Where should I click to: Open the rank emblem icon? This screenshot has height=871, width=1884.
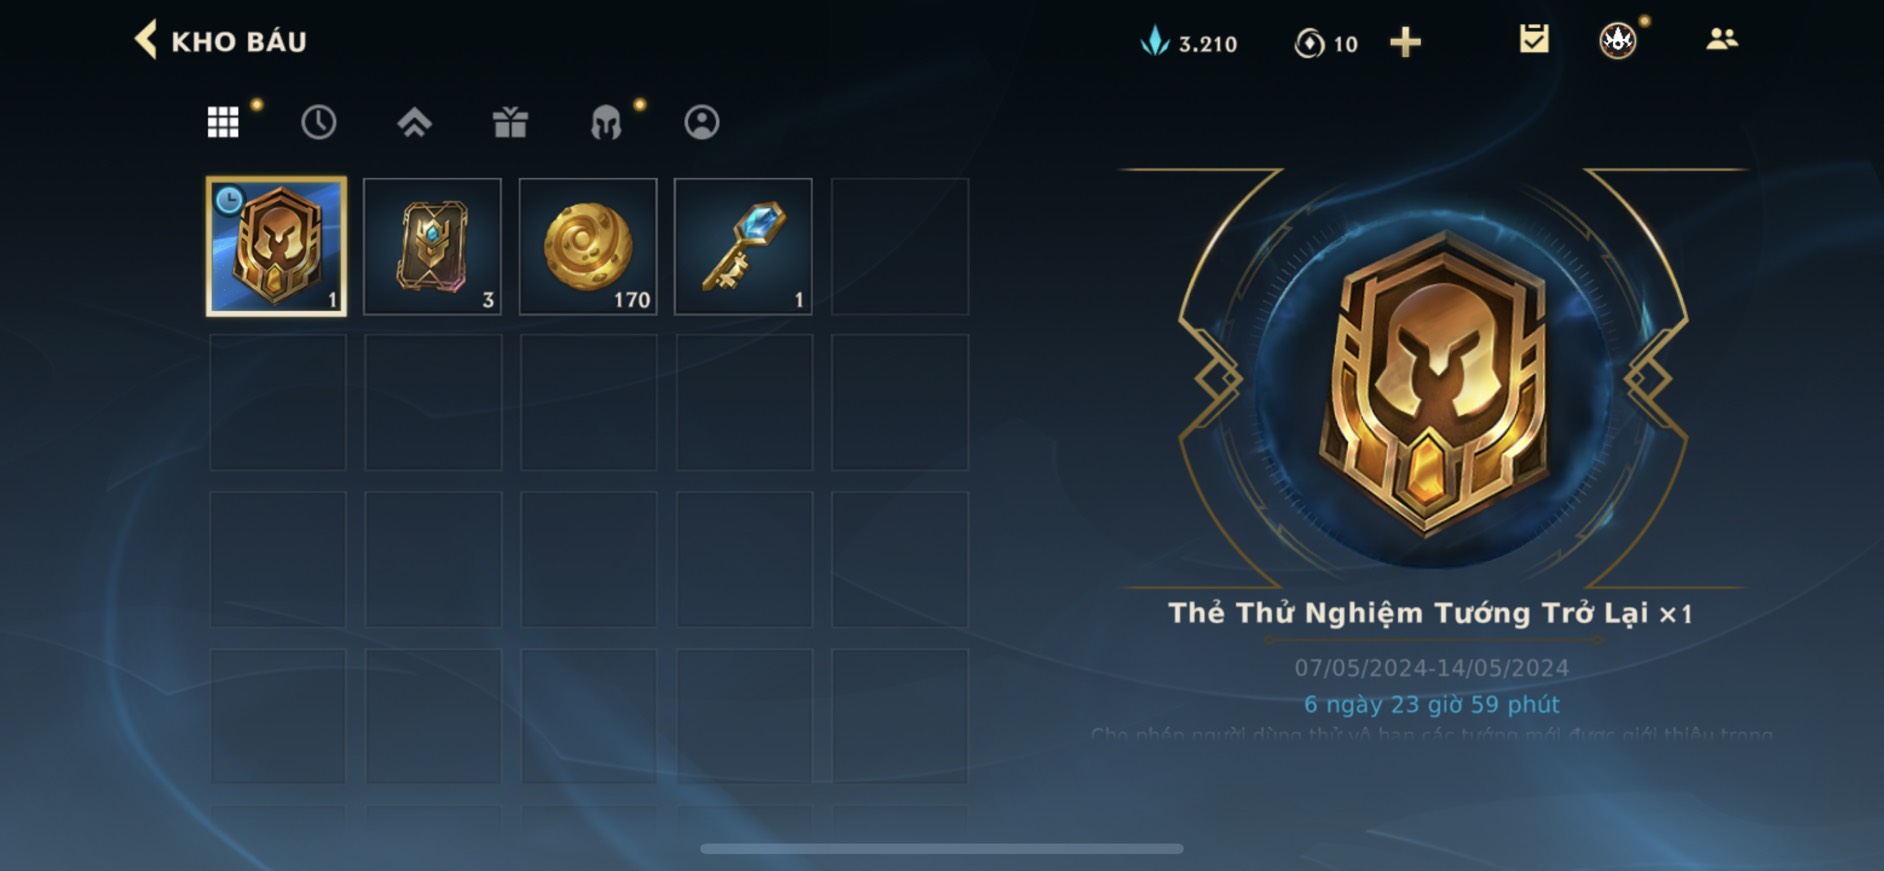point(1618,40)
